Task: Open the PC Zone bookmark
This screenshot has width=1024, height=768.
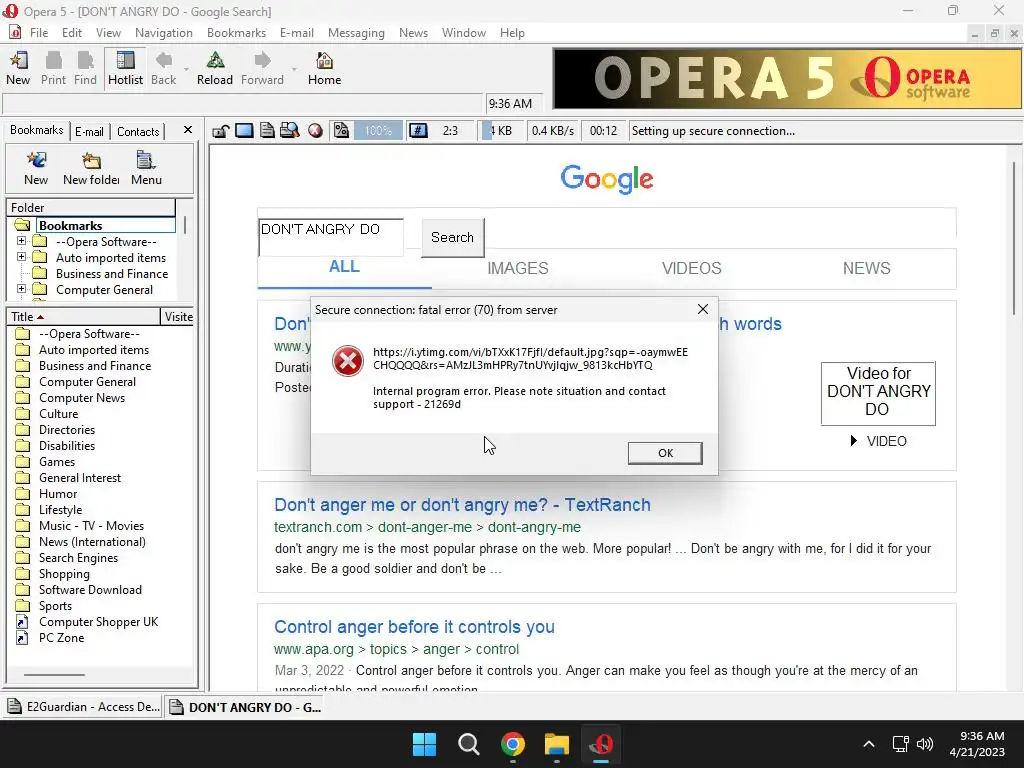Action: (x=61, y=638)
